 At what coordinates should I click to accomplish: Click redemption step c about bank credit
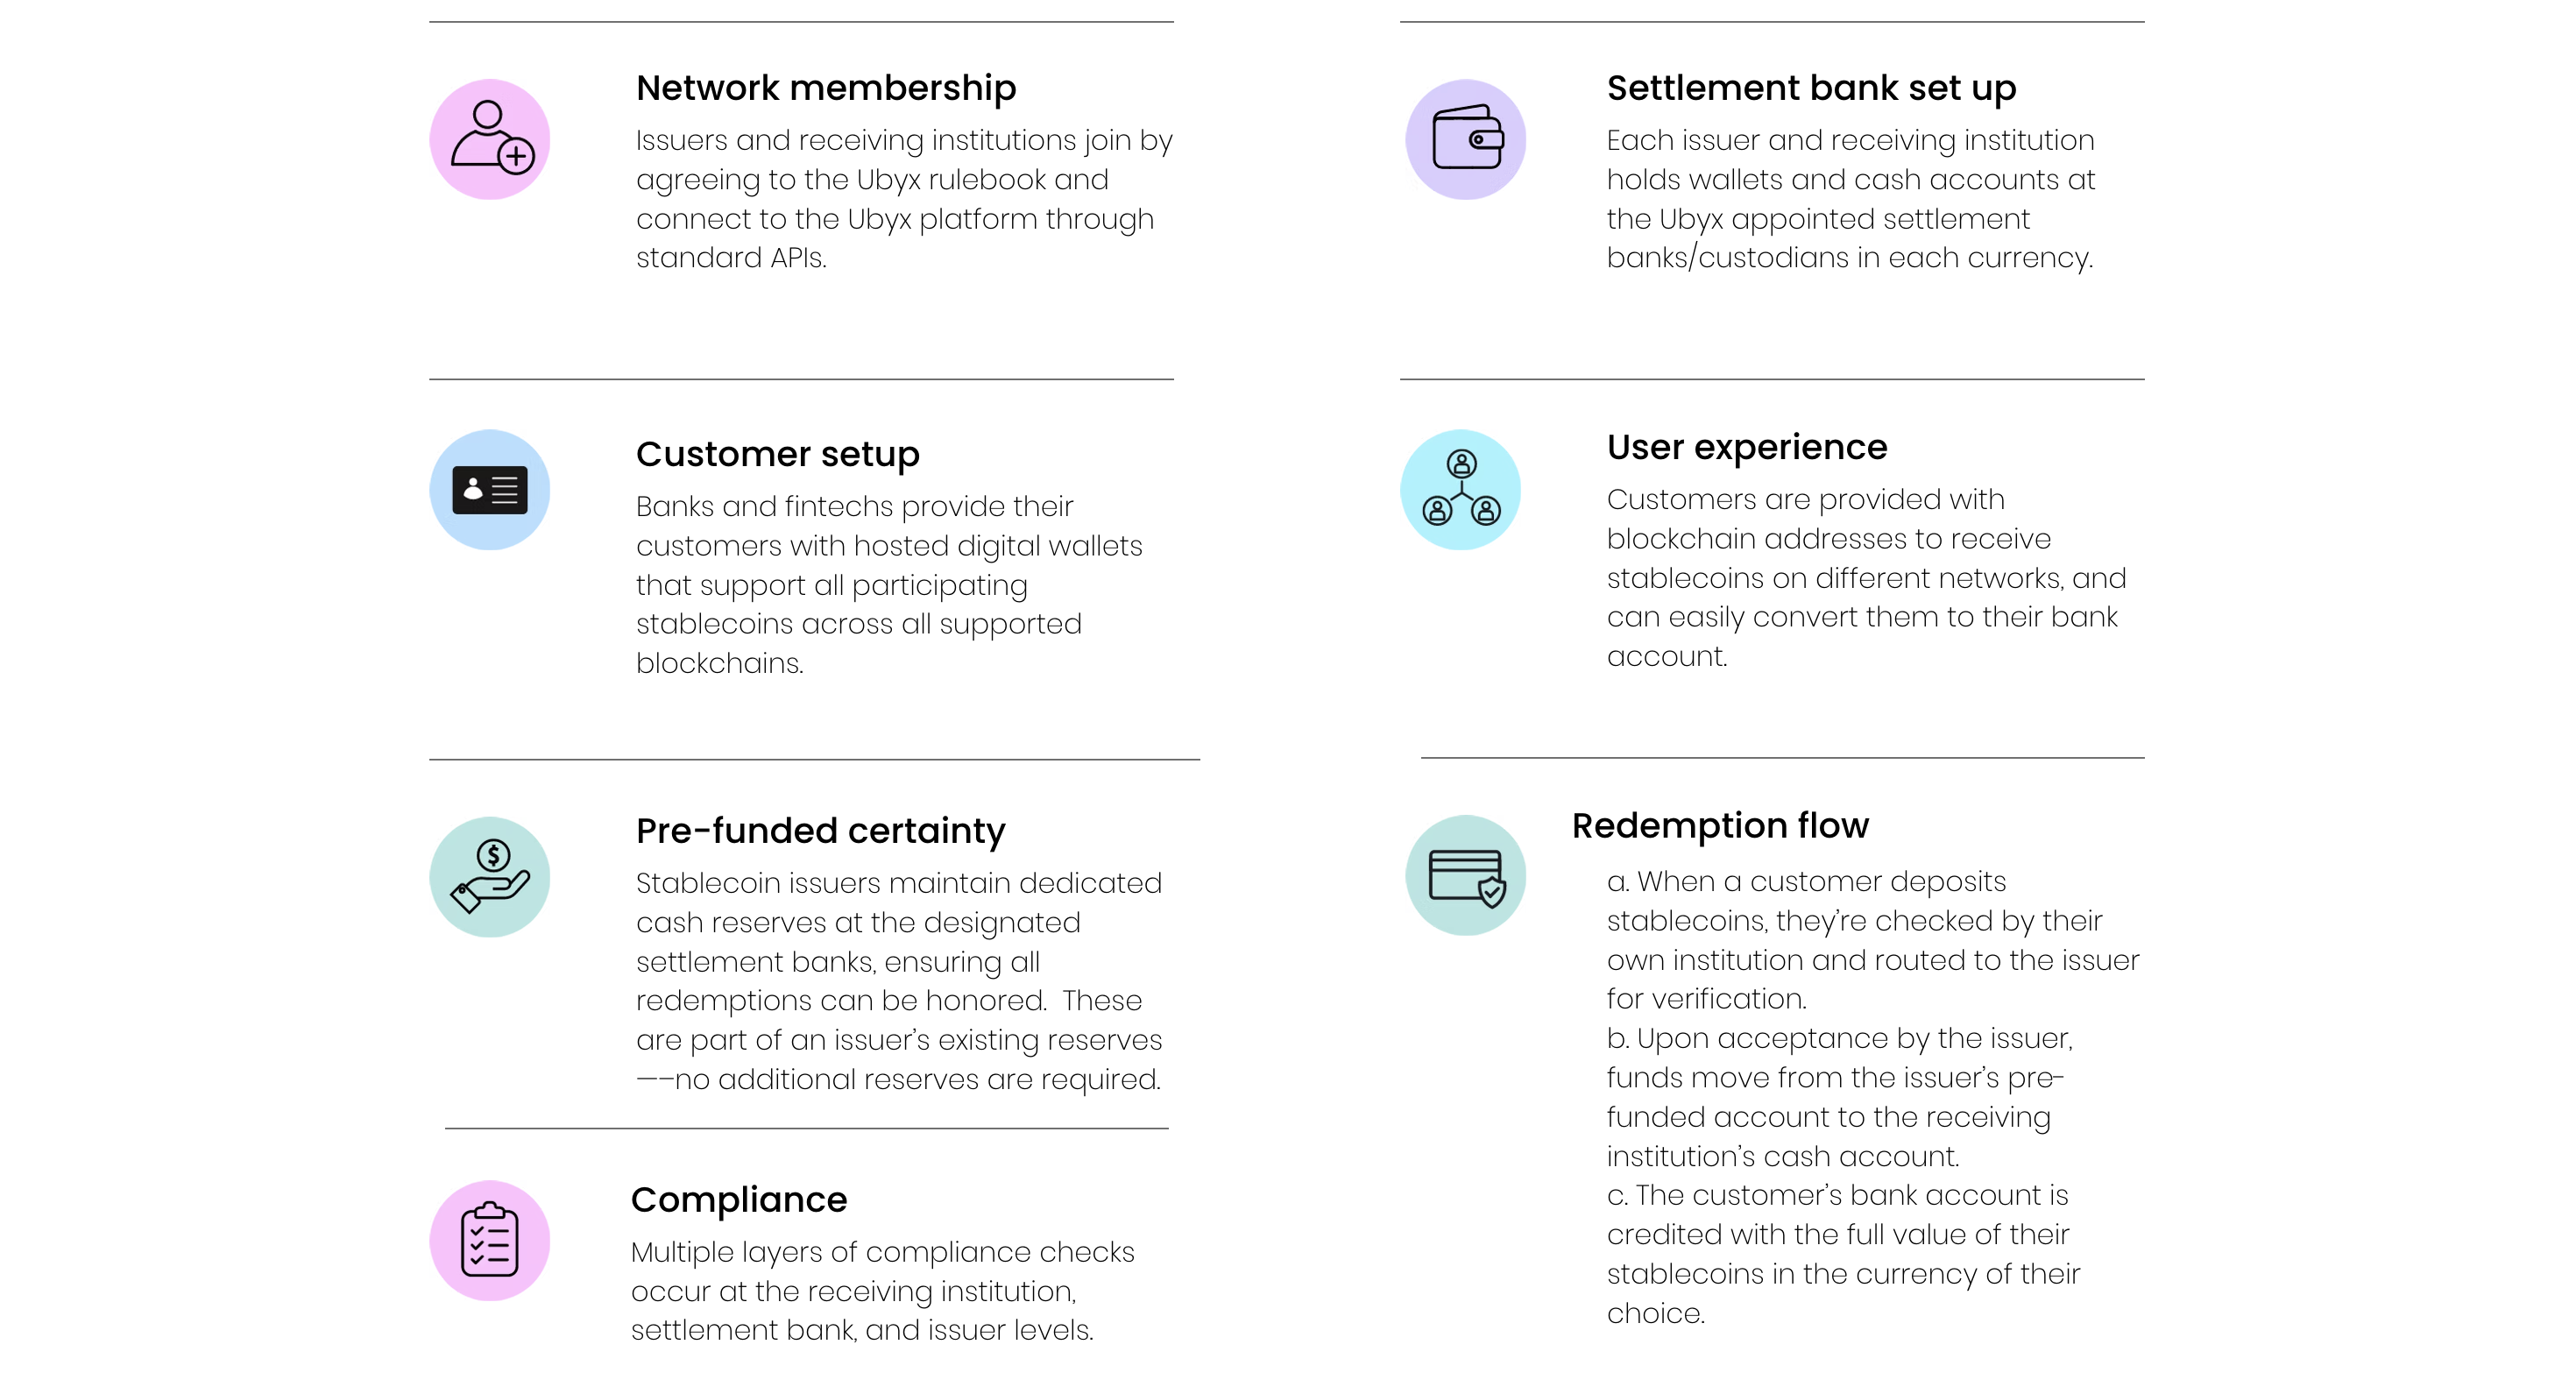pyautogui.click(x=1843, y=1254)
